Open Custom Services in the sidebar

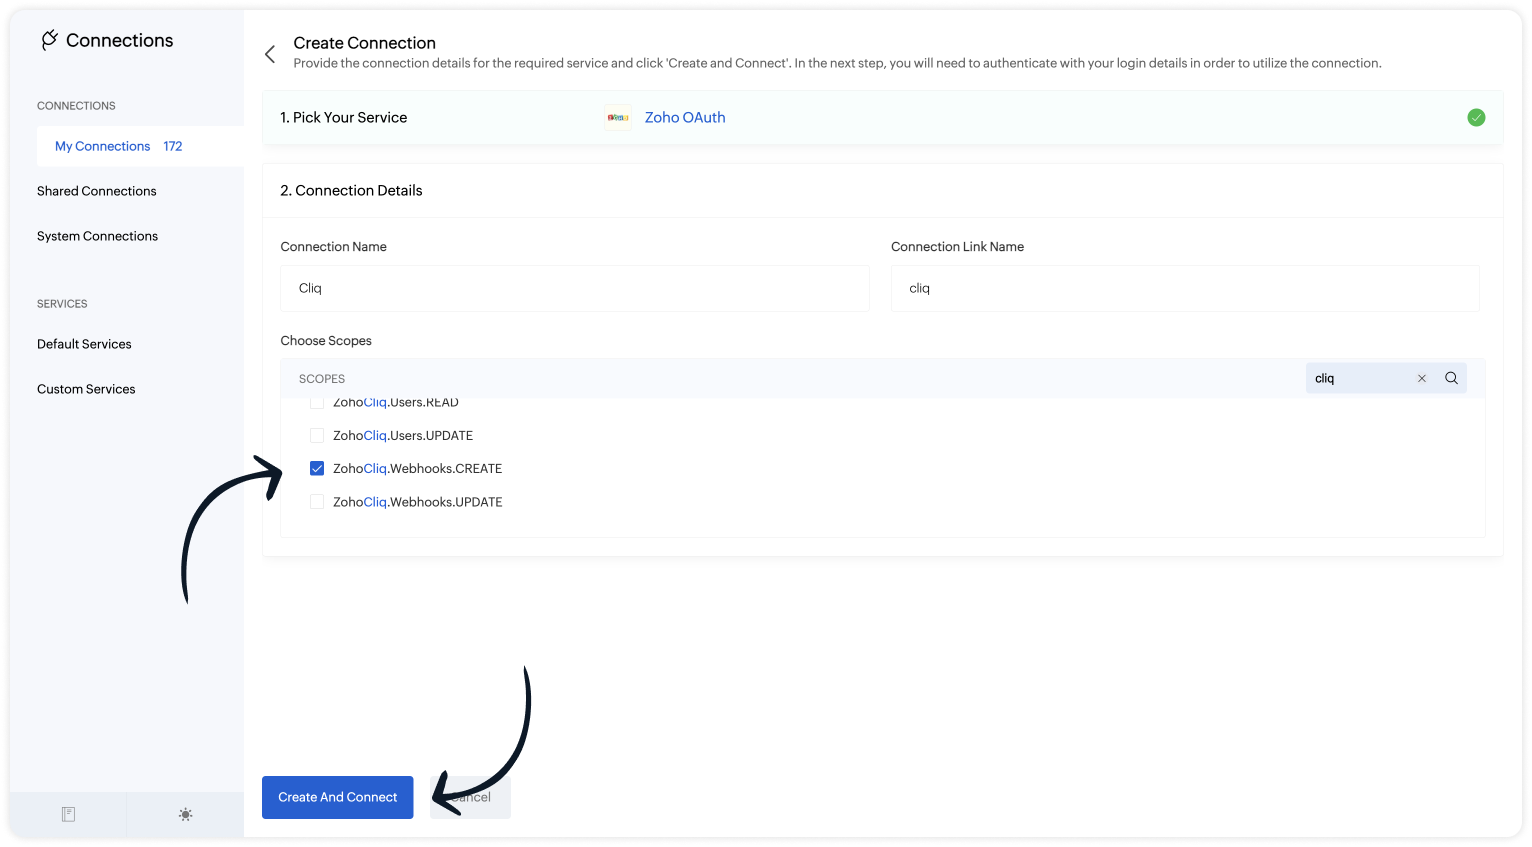[x=86, y=388]
